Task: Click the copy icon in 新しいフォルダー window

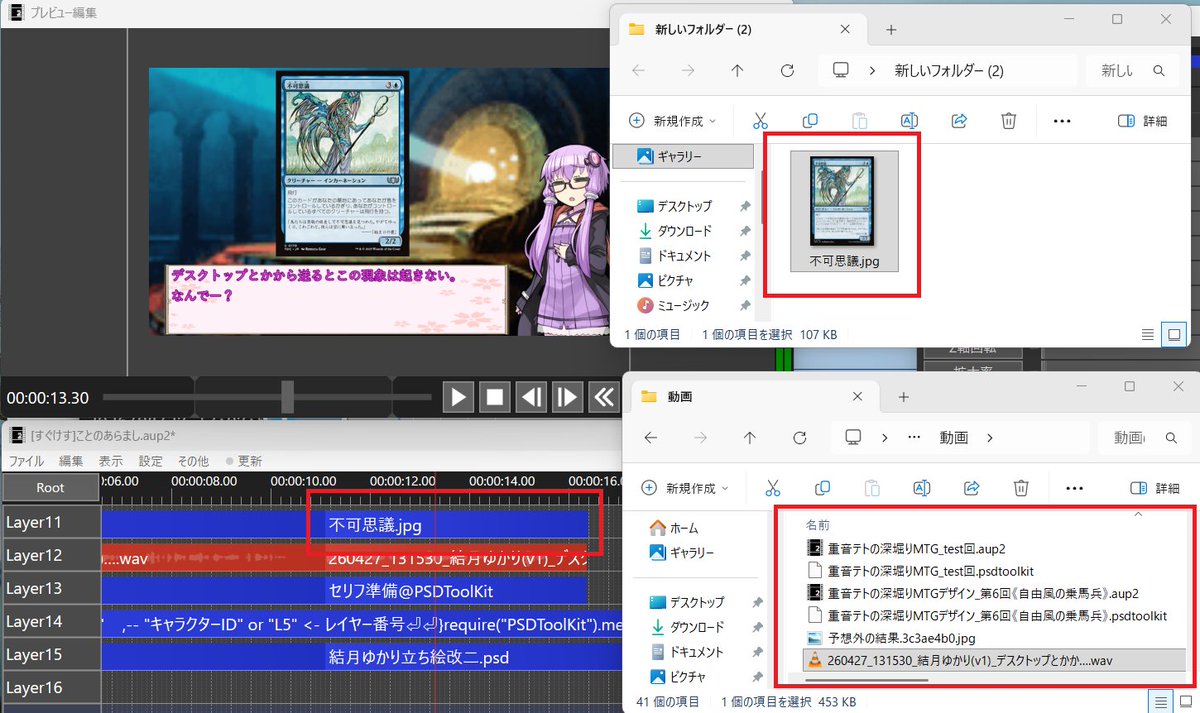Action: (x=810, y=121)
